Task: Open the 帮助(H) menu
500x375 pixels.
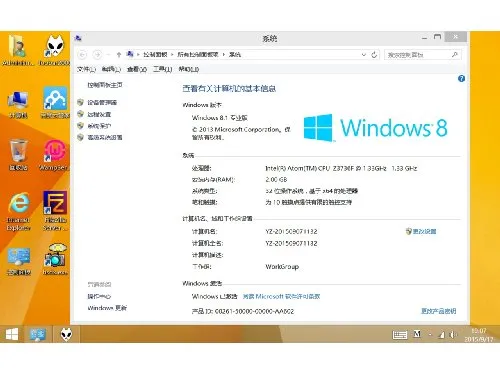Action: [x=189, y=69]
